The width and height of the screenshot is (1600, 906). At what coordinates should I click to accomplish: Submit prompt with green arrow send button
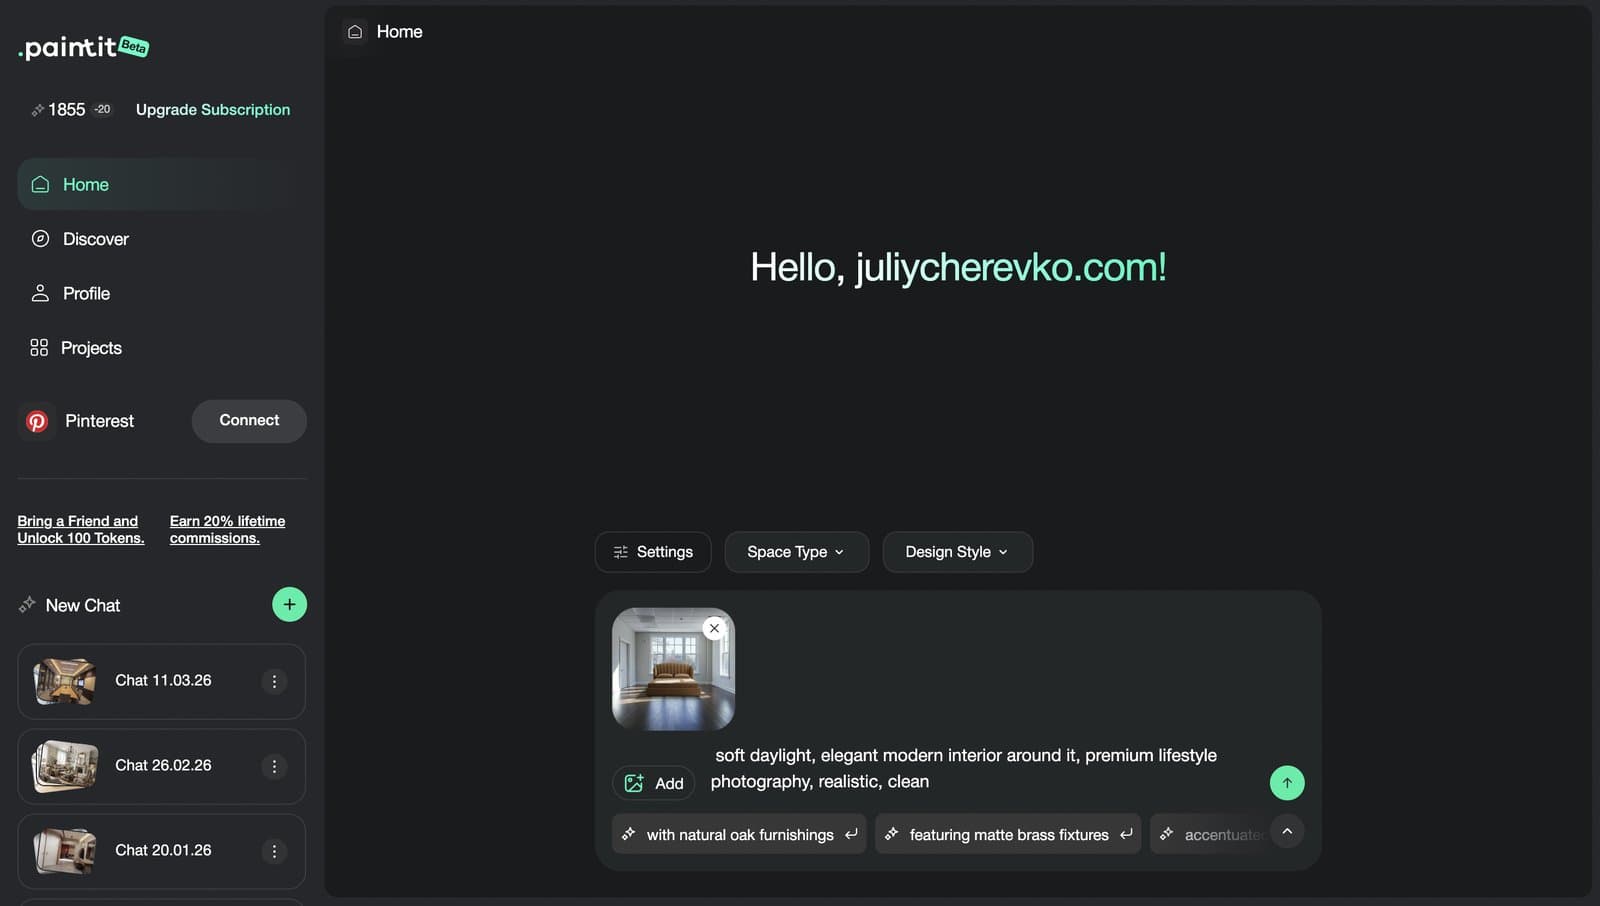[1286, 783]
